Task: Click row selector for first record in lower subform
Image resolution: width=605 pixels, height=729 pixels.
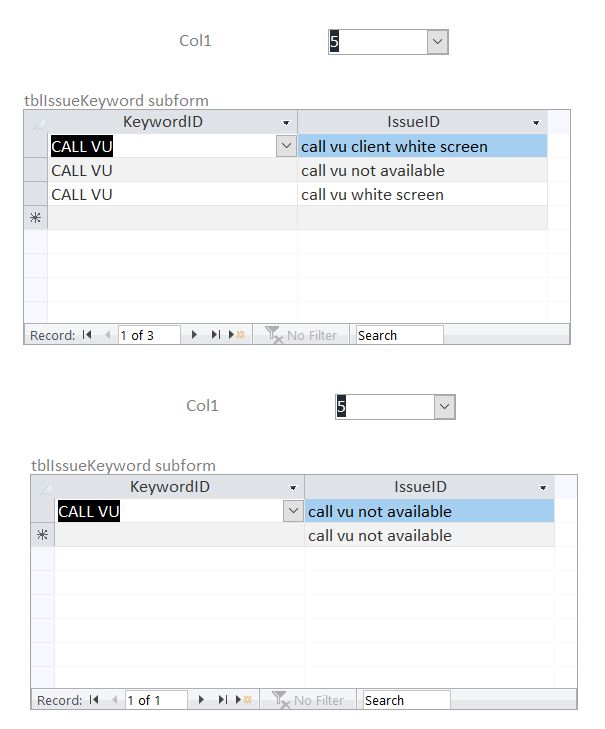Action: coord(43,511)
